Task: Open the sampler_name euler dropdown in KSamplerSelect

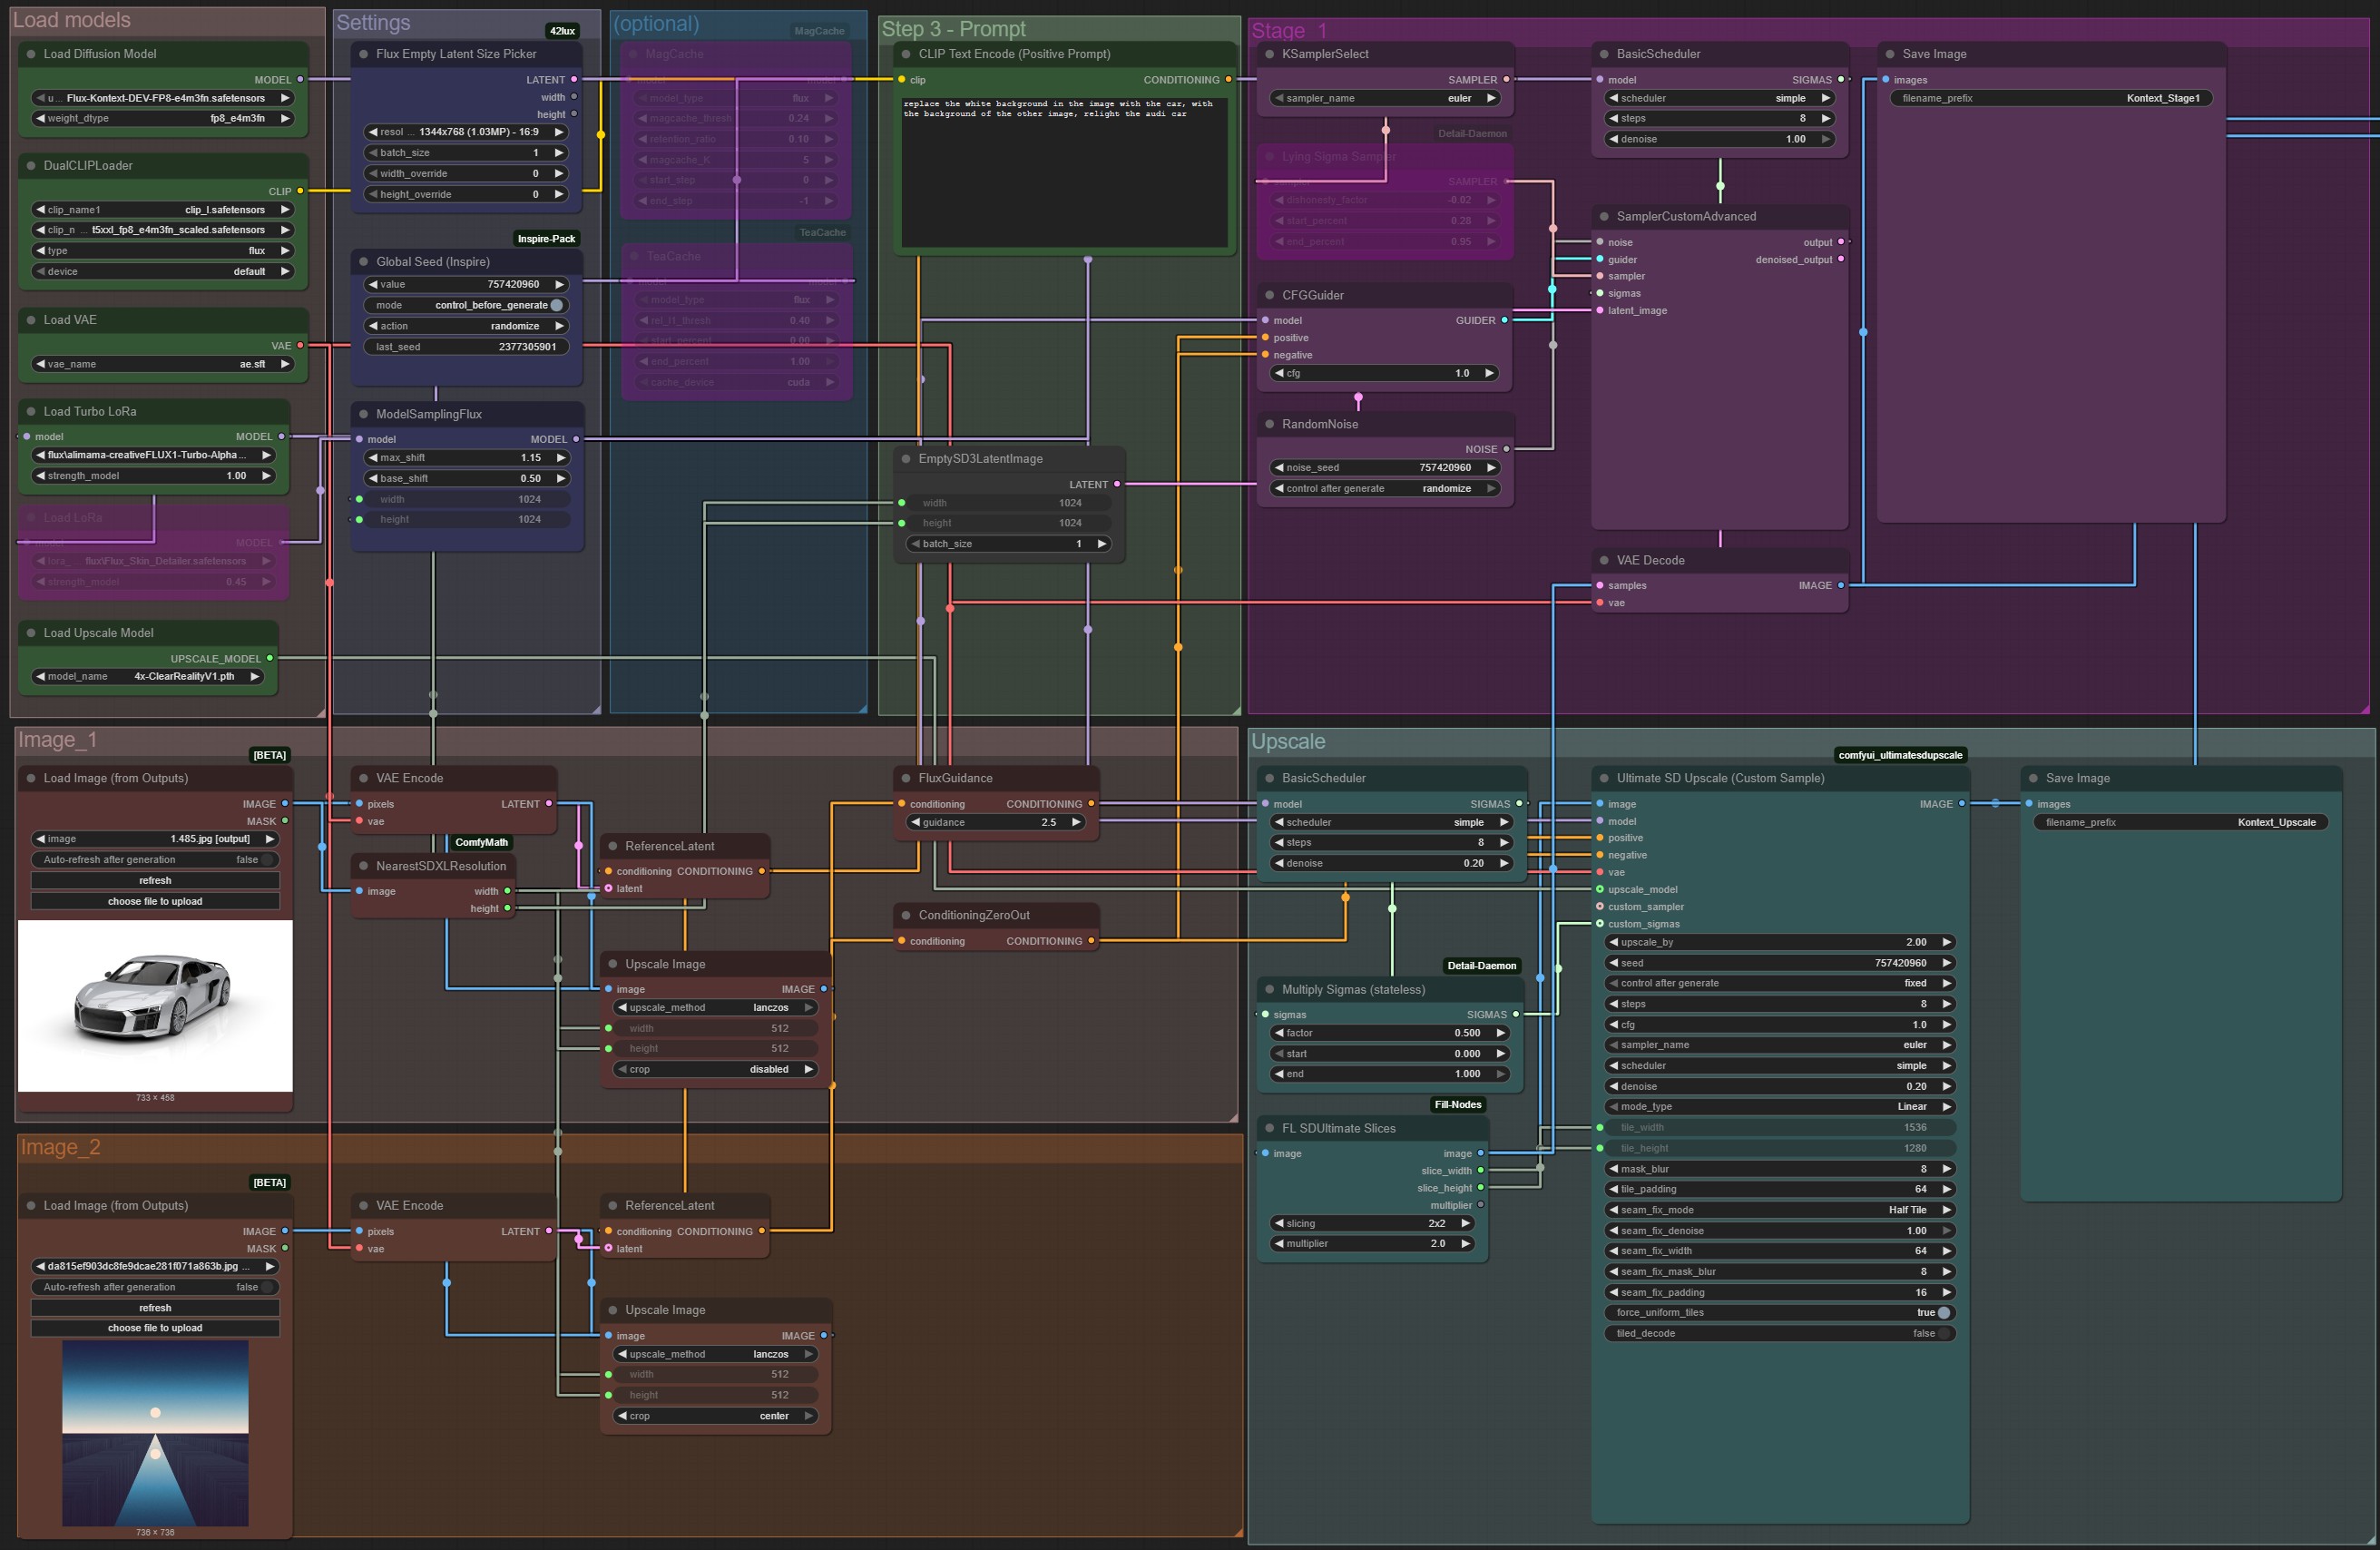Action: tap(1385, 98)
